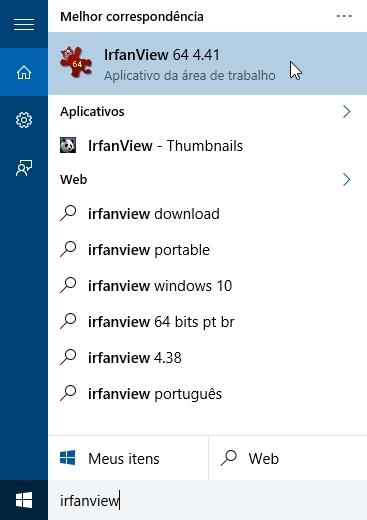Click the search box containing irfanview
367x520 pixels.
click(x=207, y=500)
